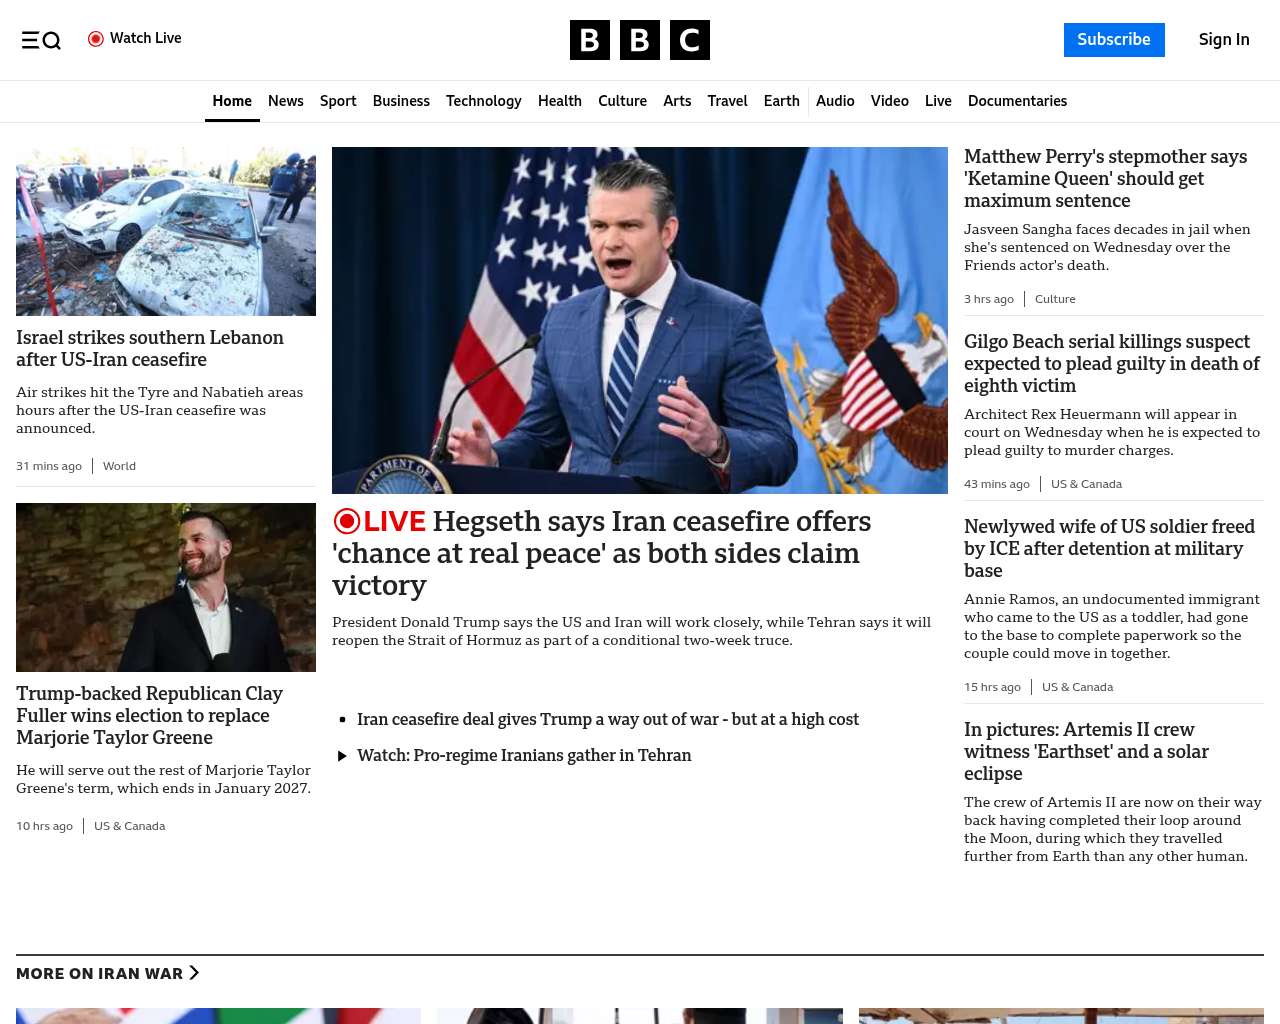
Task: Click the Watch Live red circle icon
Action: 96,39
